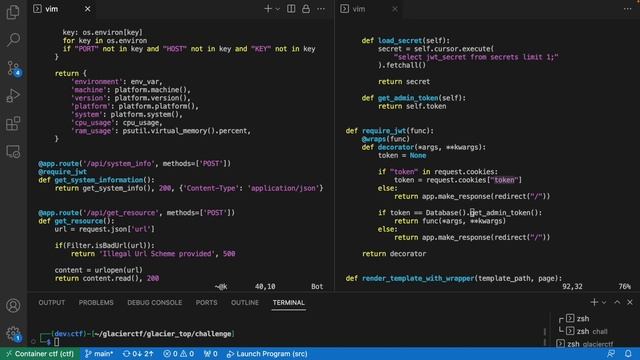Switch to the OUTLINE panel tab
The width and height of the screenshot is (640, 360).
pos(244,302)
